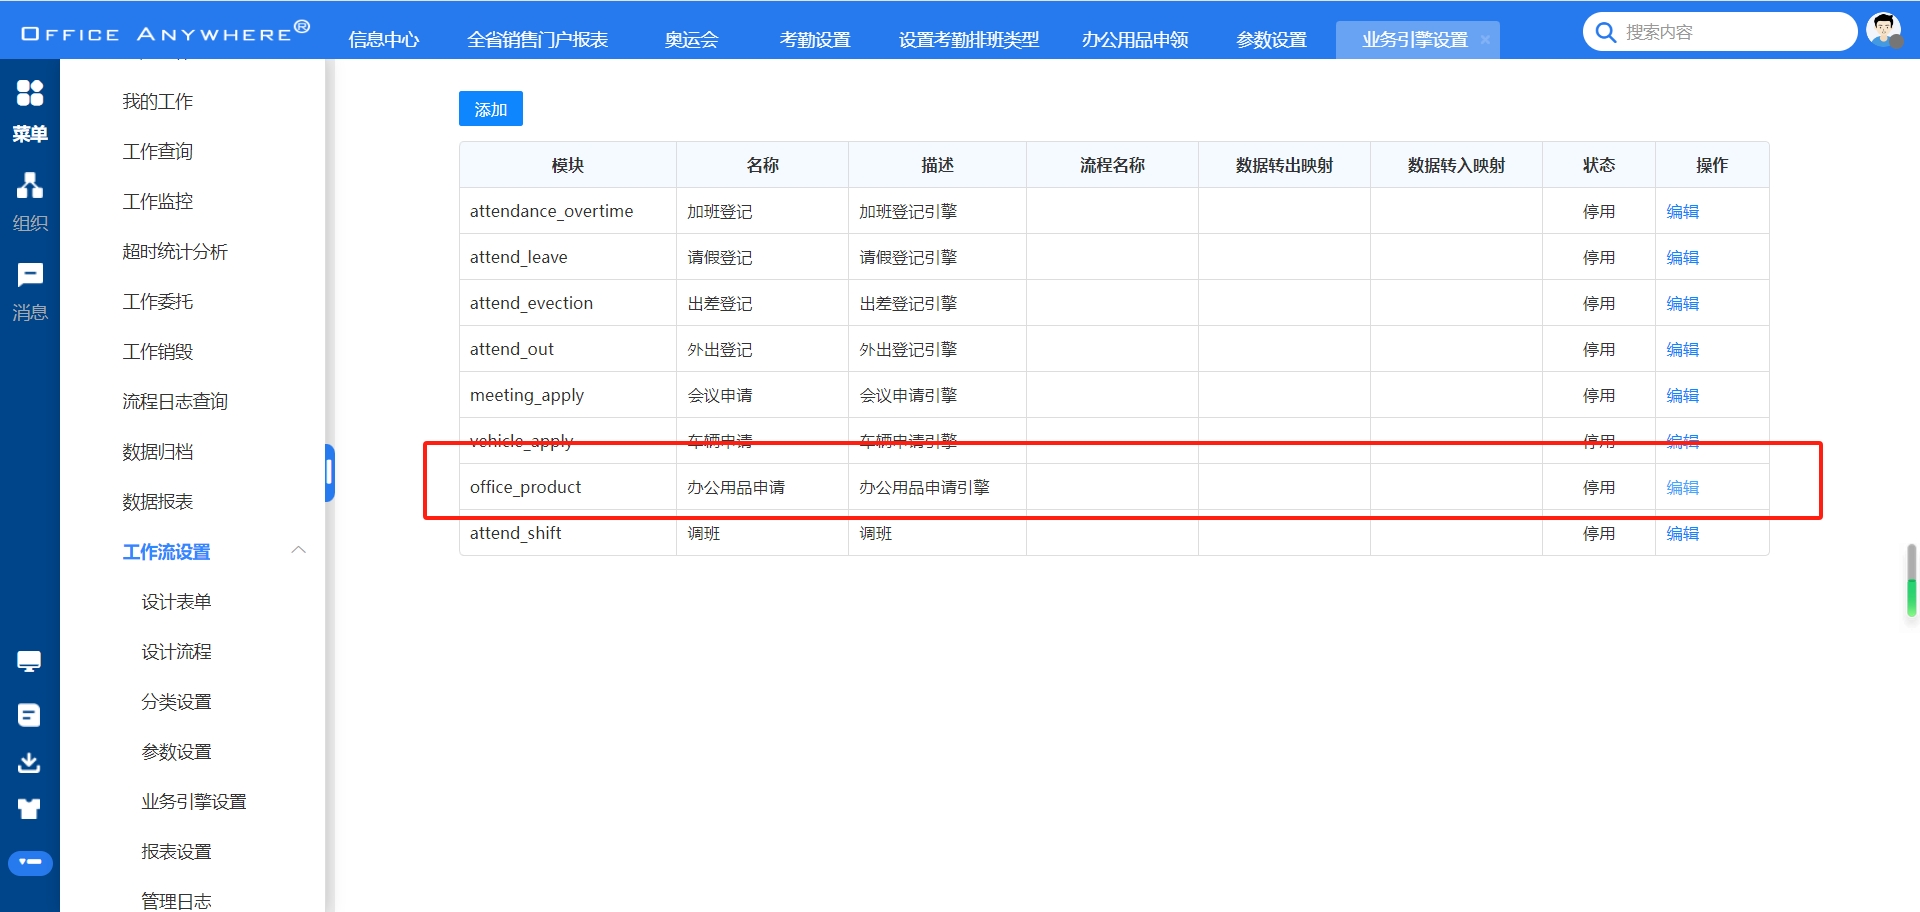Open 流程日志查询 in sidebar

pyautogui.click(x=175, y=401)
